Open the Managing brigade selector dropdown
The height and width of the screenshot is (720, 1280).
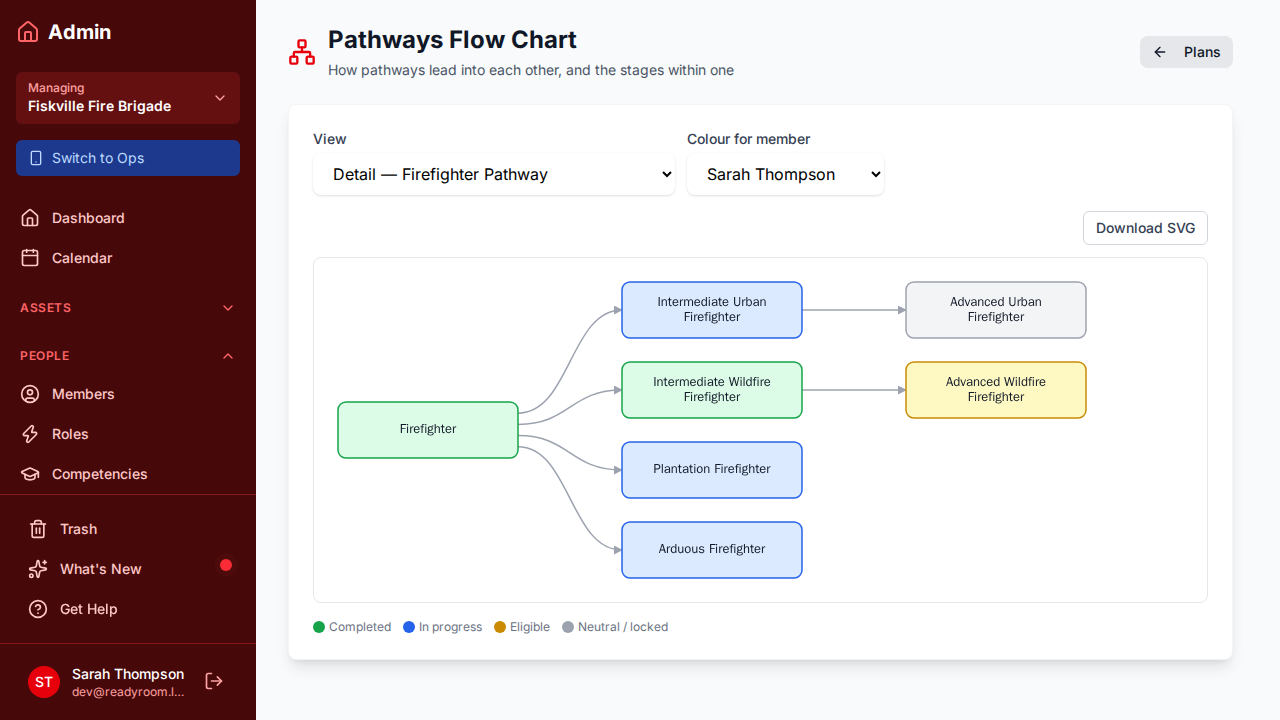[x=128, y=98]
